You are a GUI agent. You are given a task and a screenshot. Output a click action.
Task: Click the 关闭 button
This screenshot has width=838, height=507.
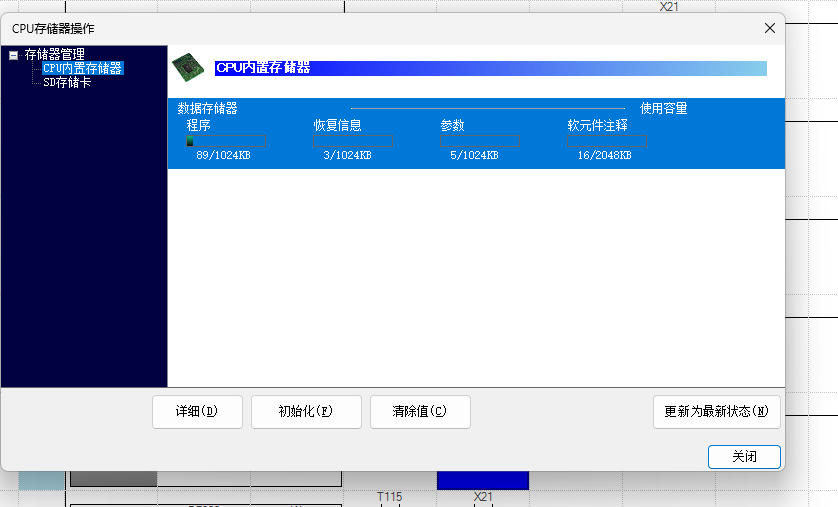tap(743, 456)
